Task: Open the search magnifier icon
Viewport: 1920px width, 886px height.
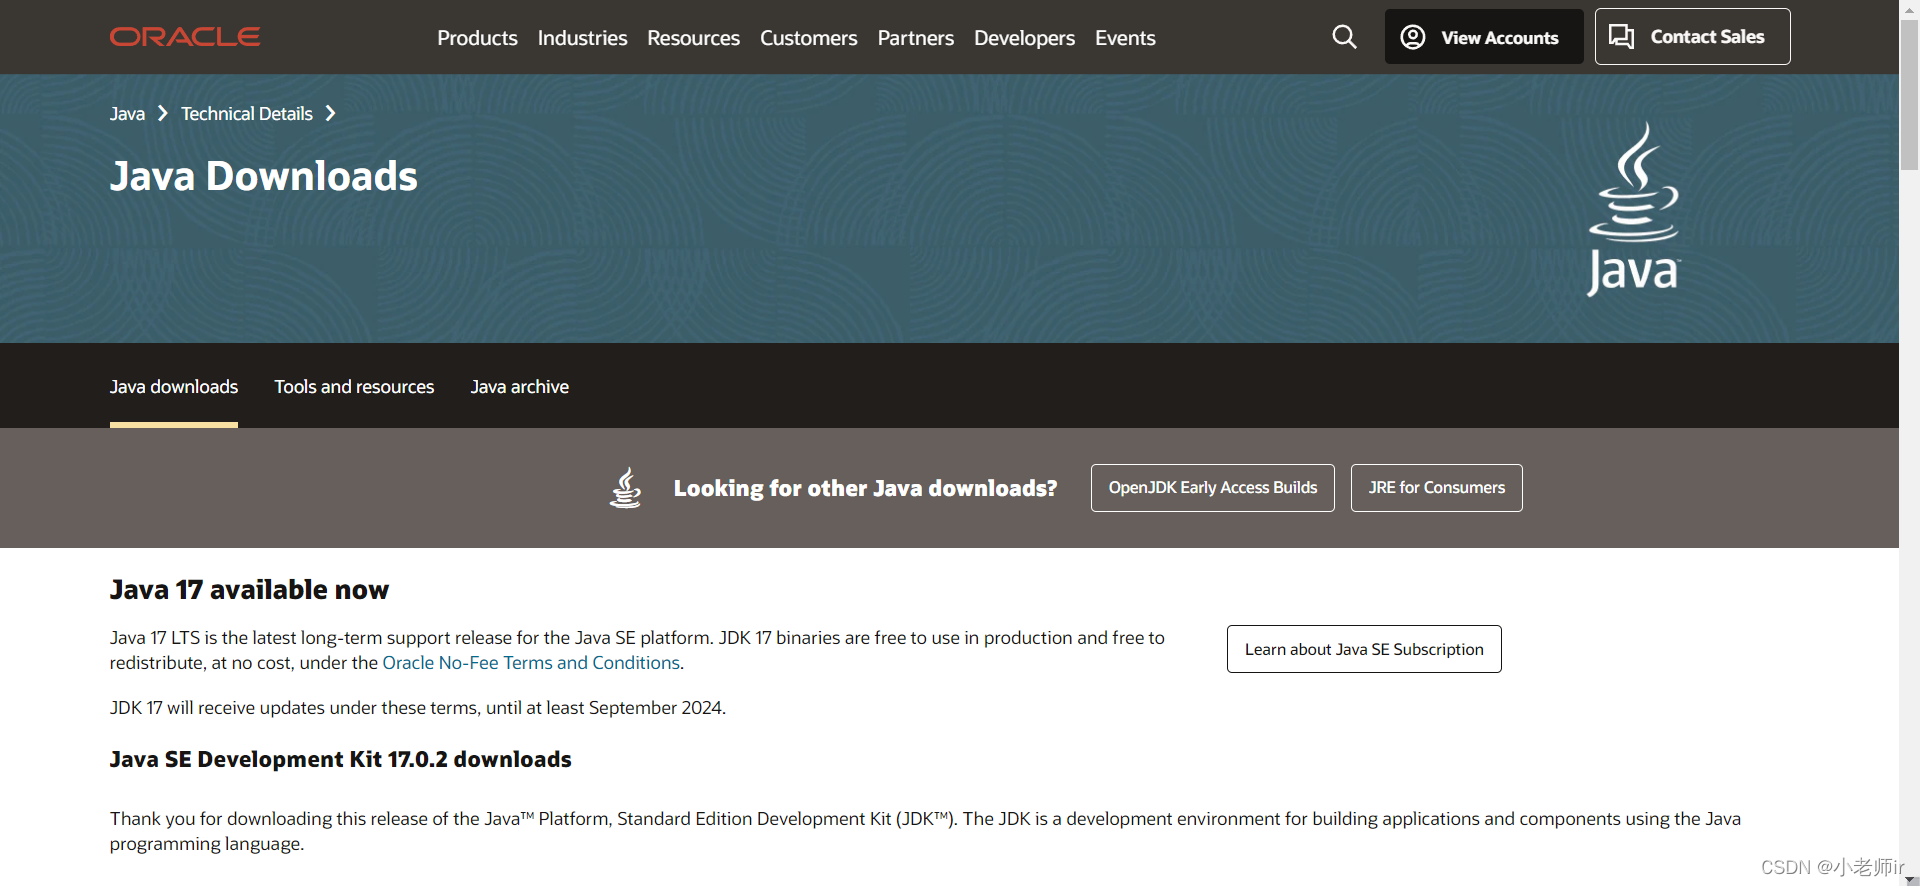Action: point(1344,37)
